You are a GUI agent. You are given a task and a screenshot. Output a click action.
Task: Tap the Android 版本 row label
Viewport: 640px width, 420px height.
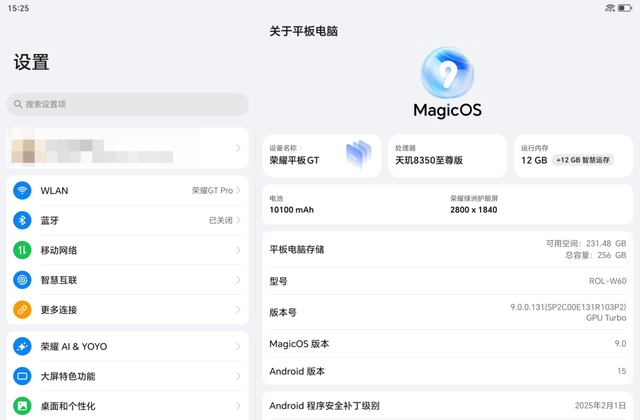pos(297,371)
